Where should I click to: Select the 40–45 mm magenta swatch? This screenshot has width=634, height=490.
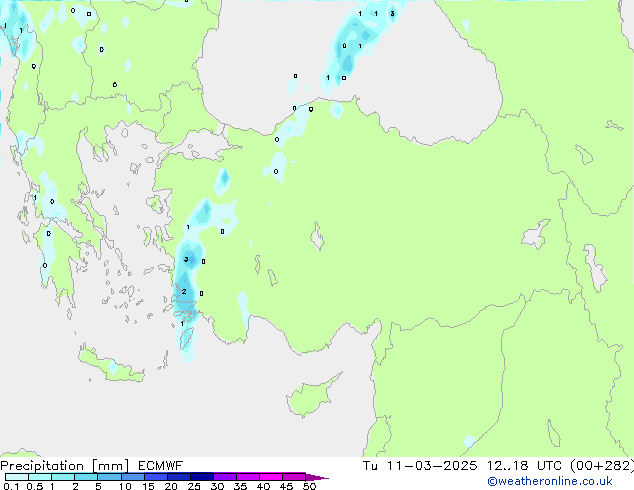click(271, 477)
